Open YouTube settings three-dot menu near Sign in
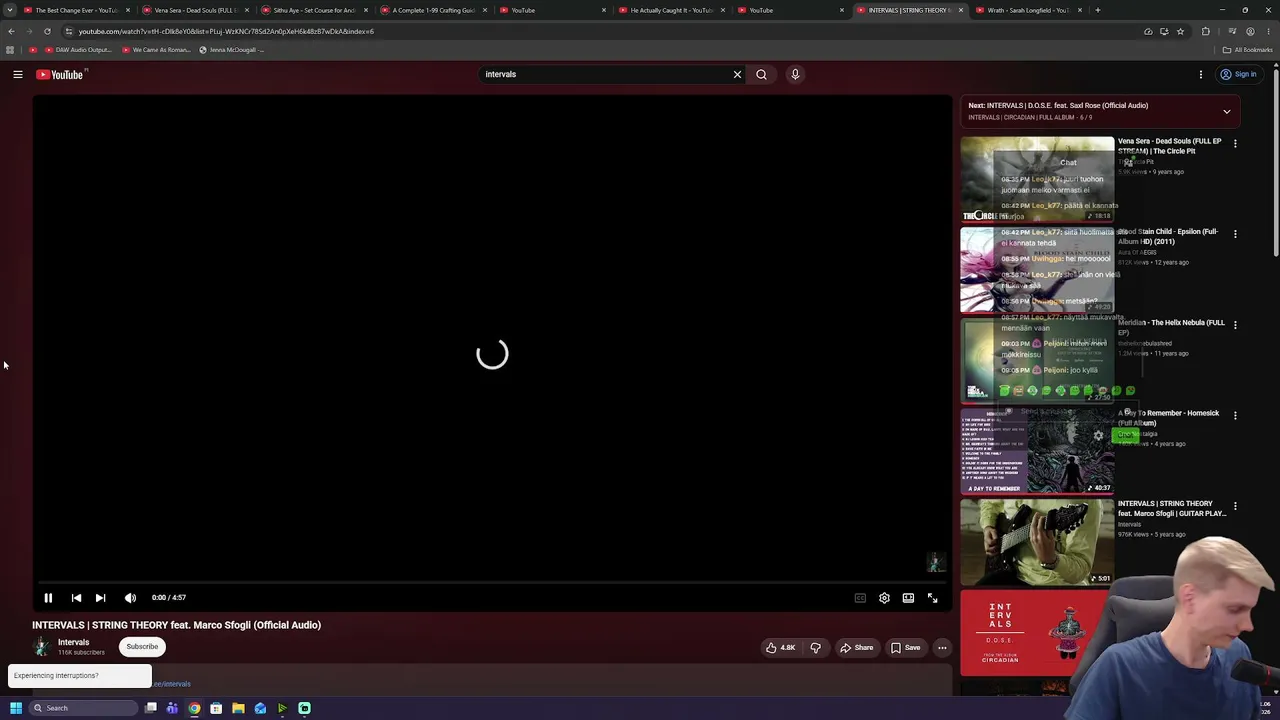The height and width of the screenshot is (720, 1280). 1201,74
